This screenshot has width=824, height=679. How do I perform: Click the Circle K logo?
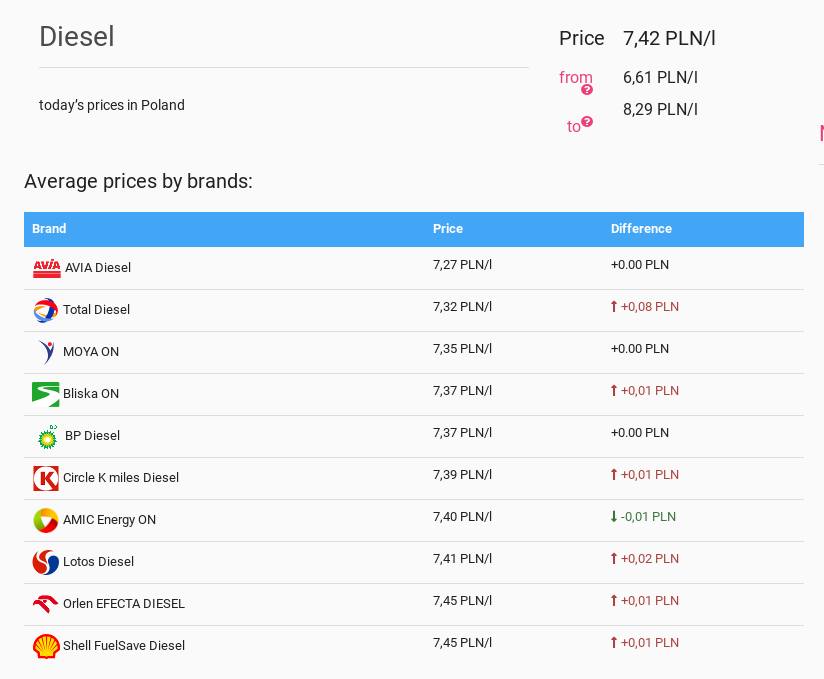point(46,478)
